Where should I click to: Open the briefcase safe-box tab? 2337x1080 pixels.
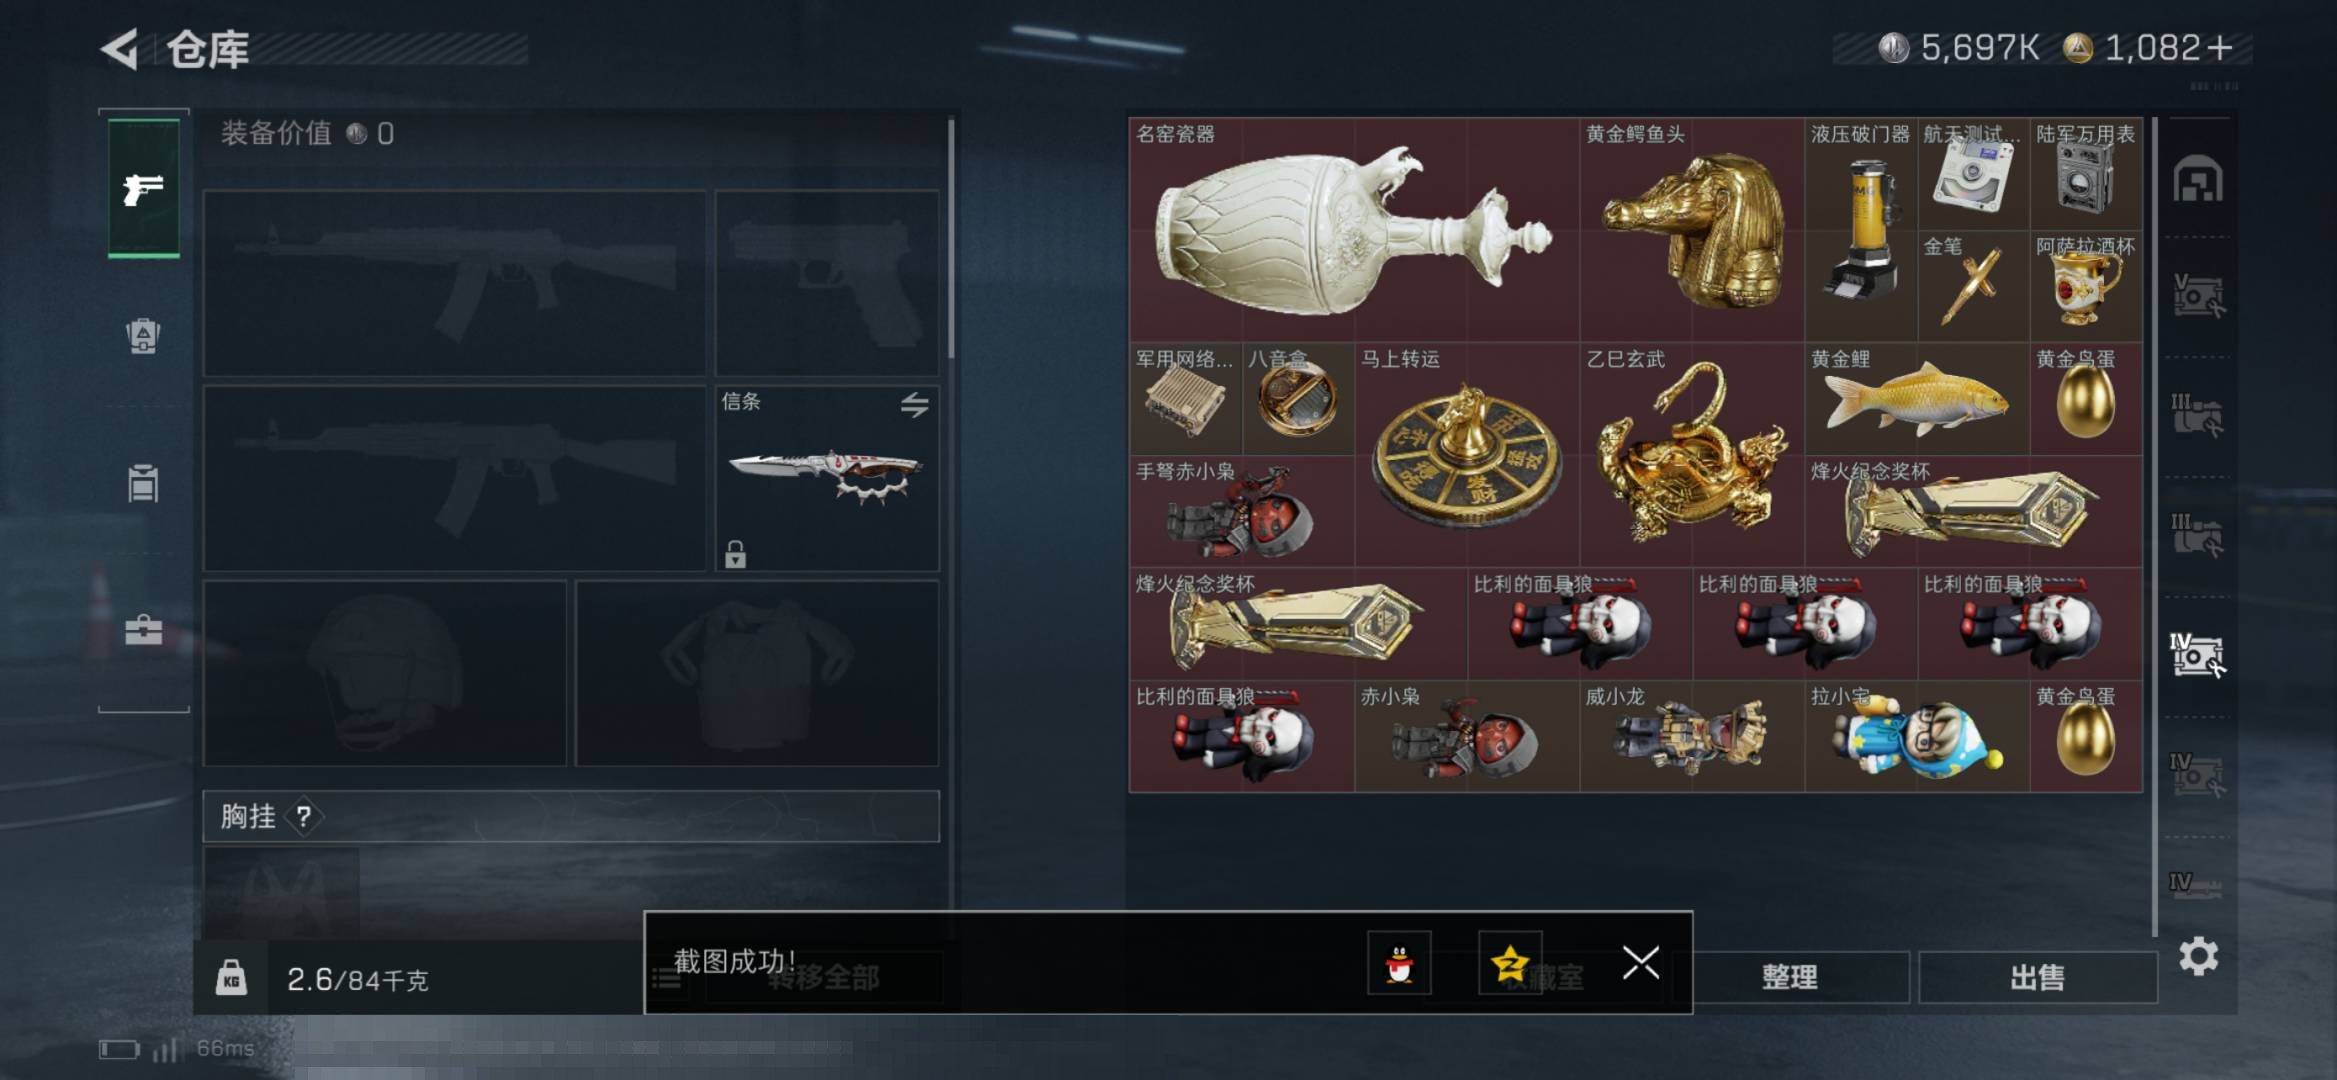click(x=143, y=630)
